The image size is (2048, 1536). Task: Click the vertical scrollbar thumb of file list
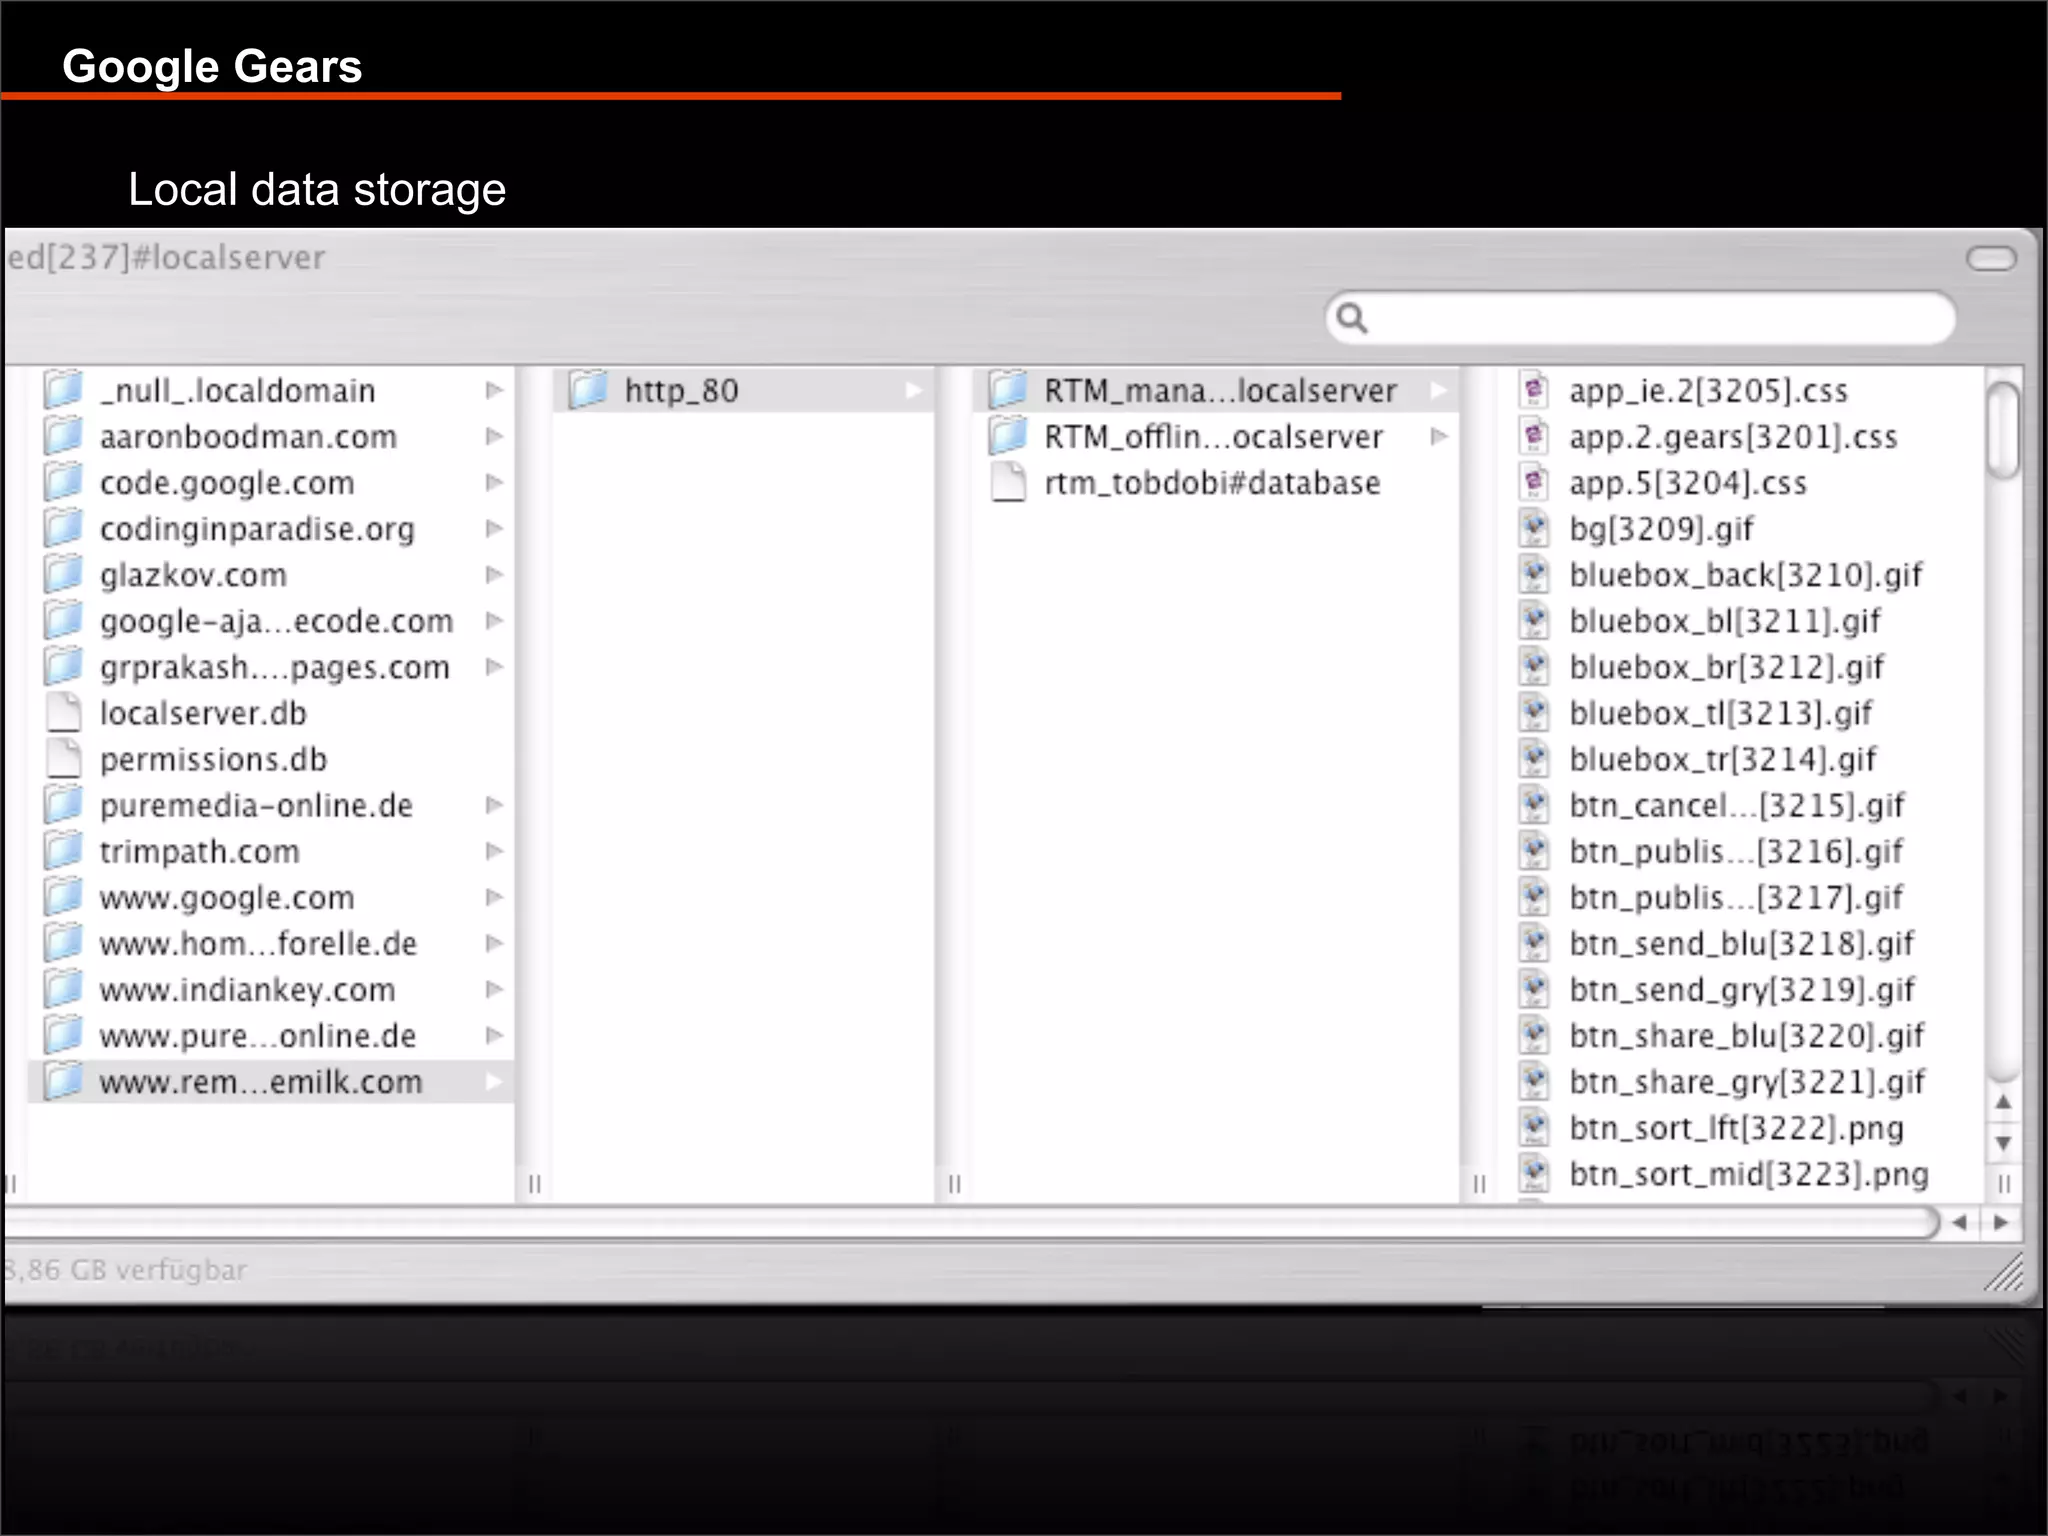[x=2003, y=431]
